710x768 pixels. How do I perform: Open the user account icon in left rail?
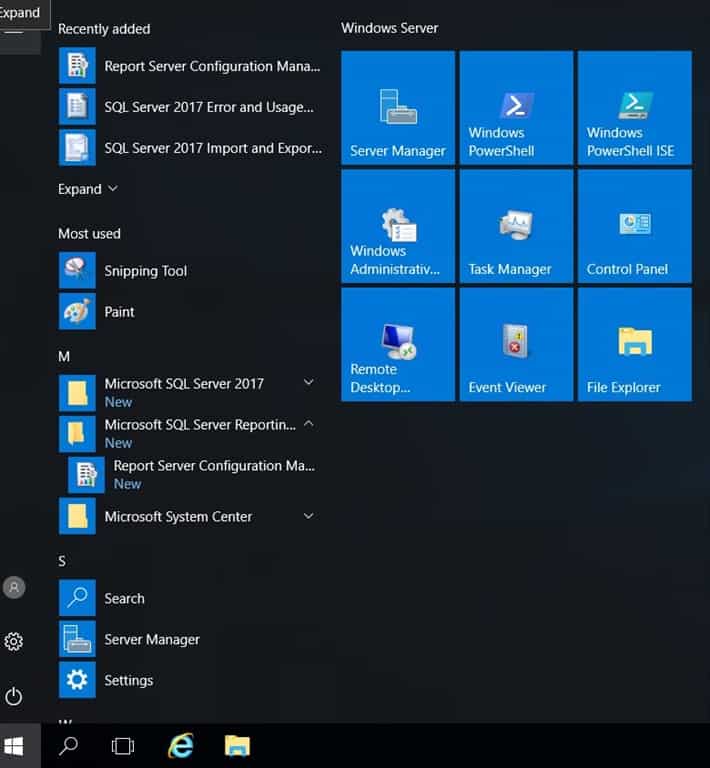click(14, 587)
